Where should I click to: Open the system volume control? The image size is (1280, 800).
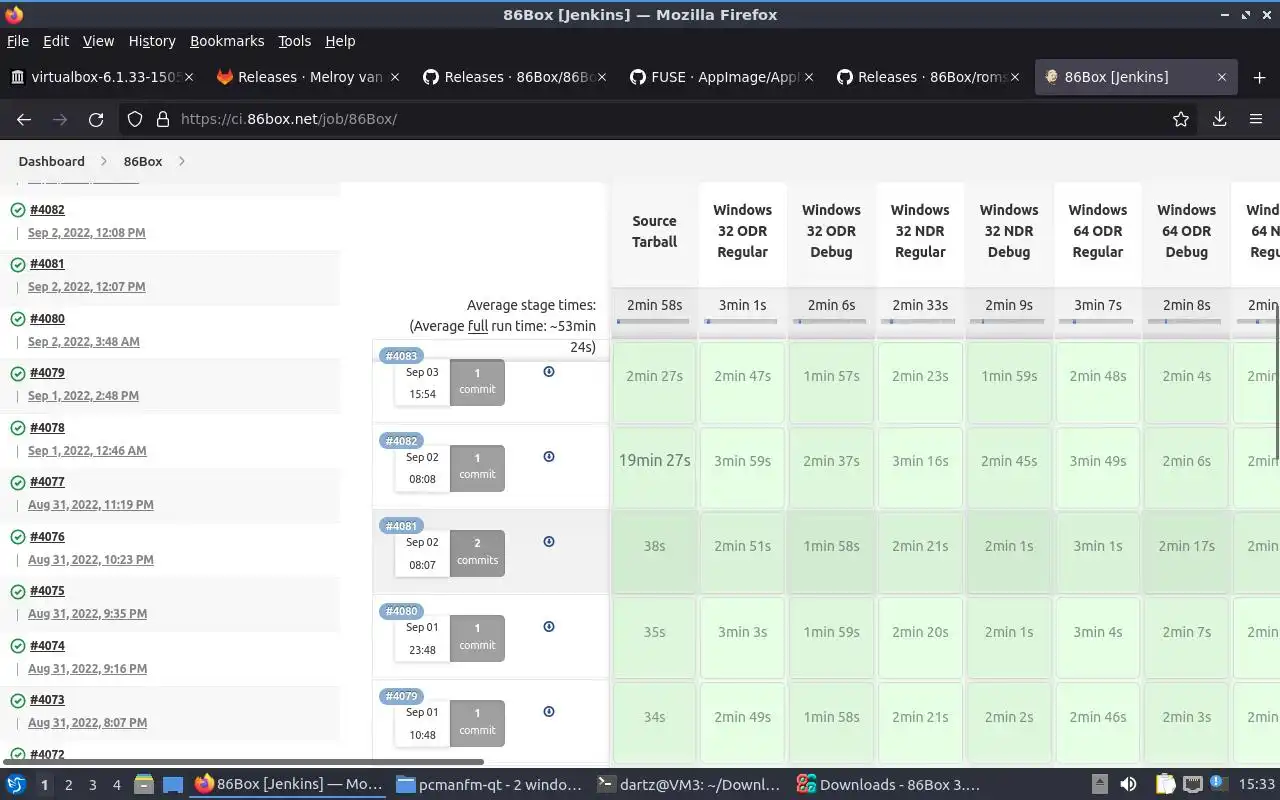click(x=1129, y=785)
